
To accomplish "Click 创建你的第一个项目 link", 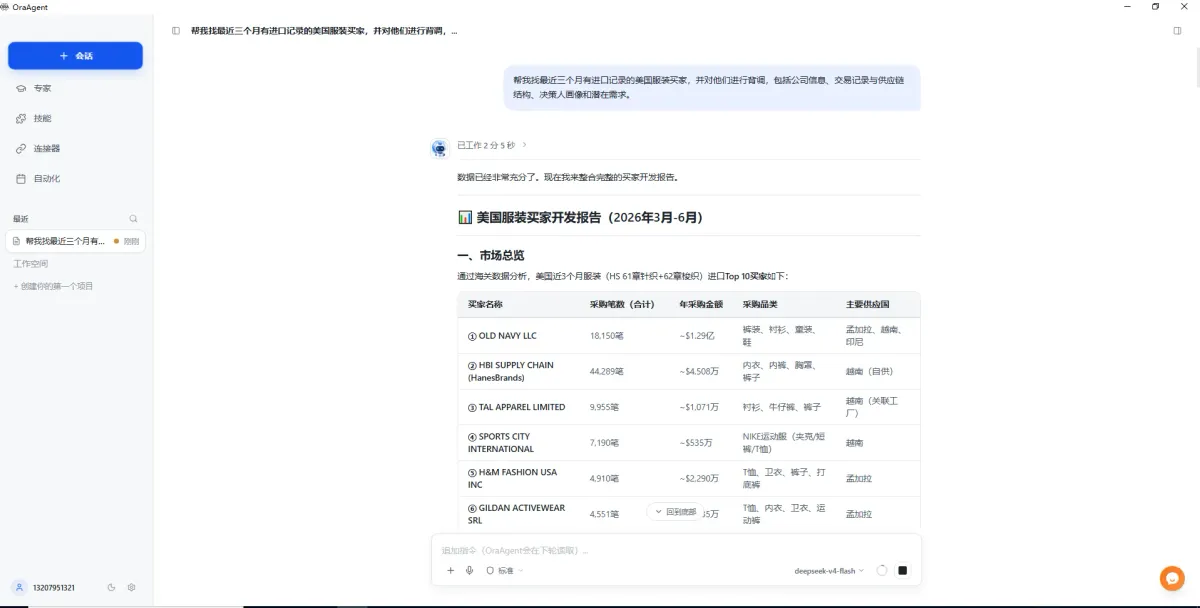I will point(53,286).
